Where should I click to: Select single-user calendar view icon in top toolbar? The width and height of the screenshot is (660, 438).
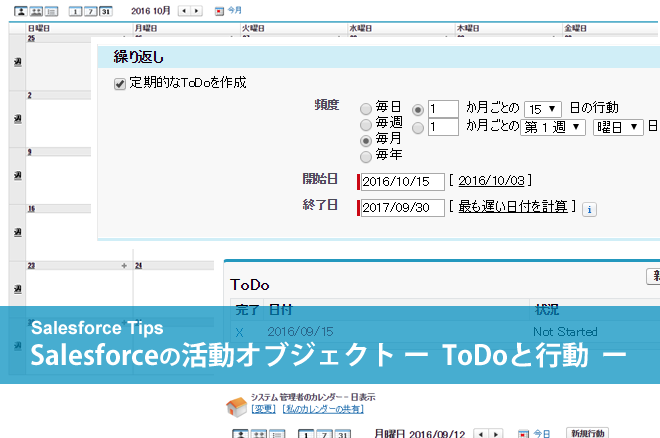[21, 11]
